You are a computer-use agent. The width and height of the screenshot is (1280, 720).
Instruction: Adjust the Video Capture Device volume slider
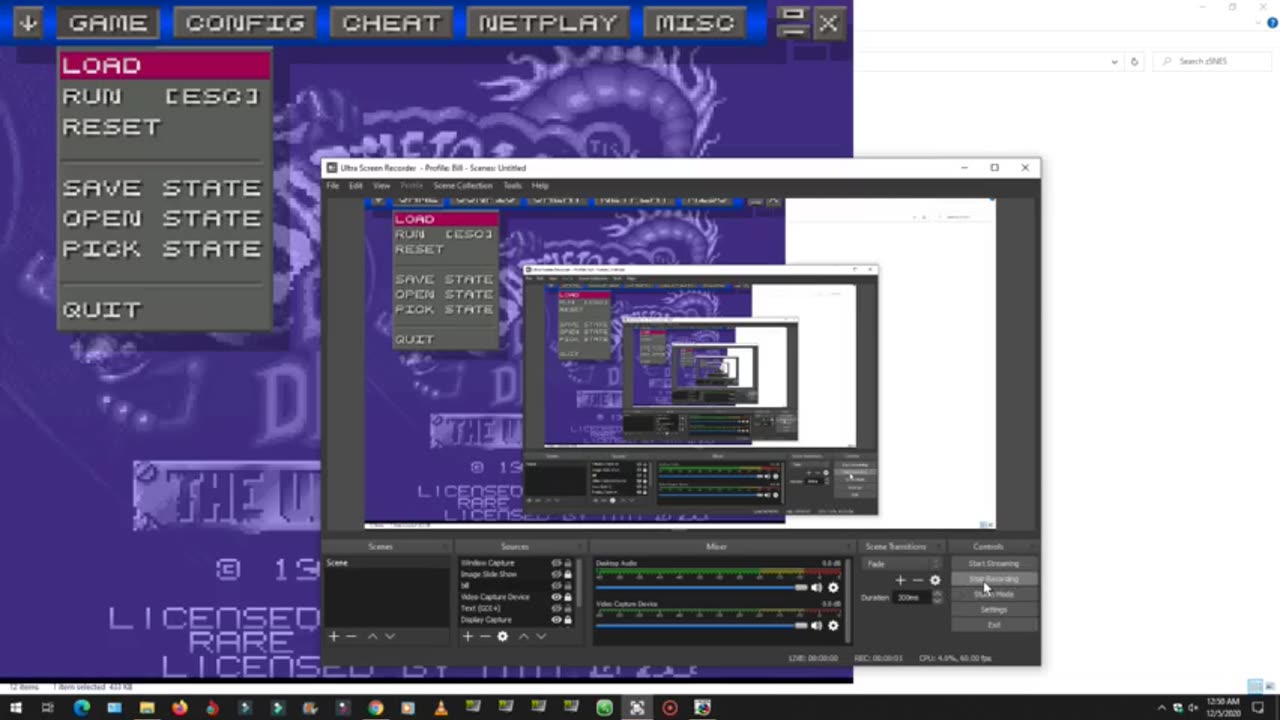701,625
